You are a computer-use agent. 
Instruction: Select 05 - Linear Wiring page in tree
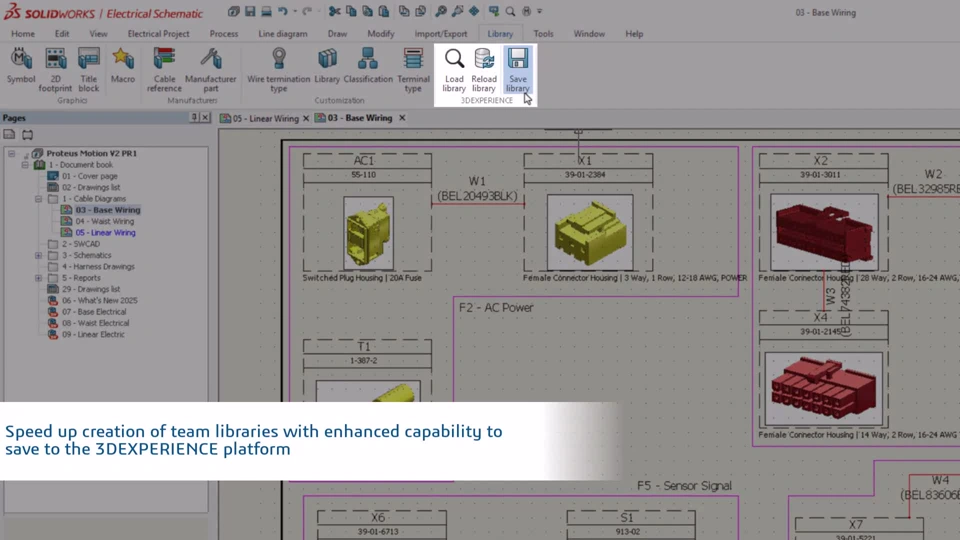[105, 233]
